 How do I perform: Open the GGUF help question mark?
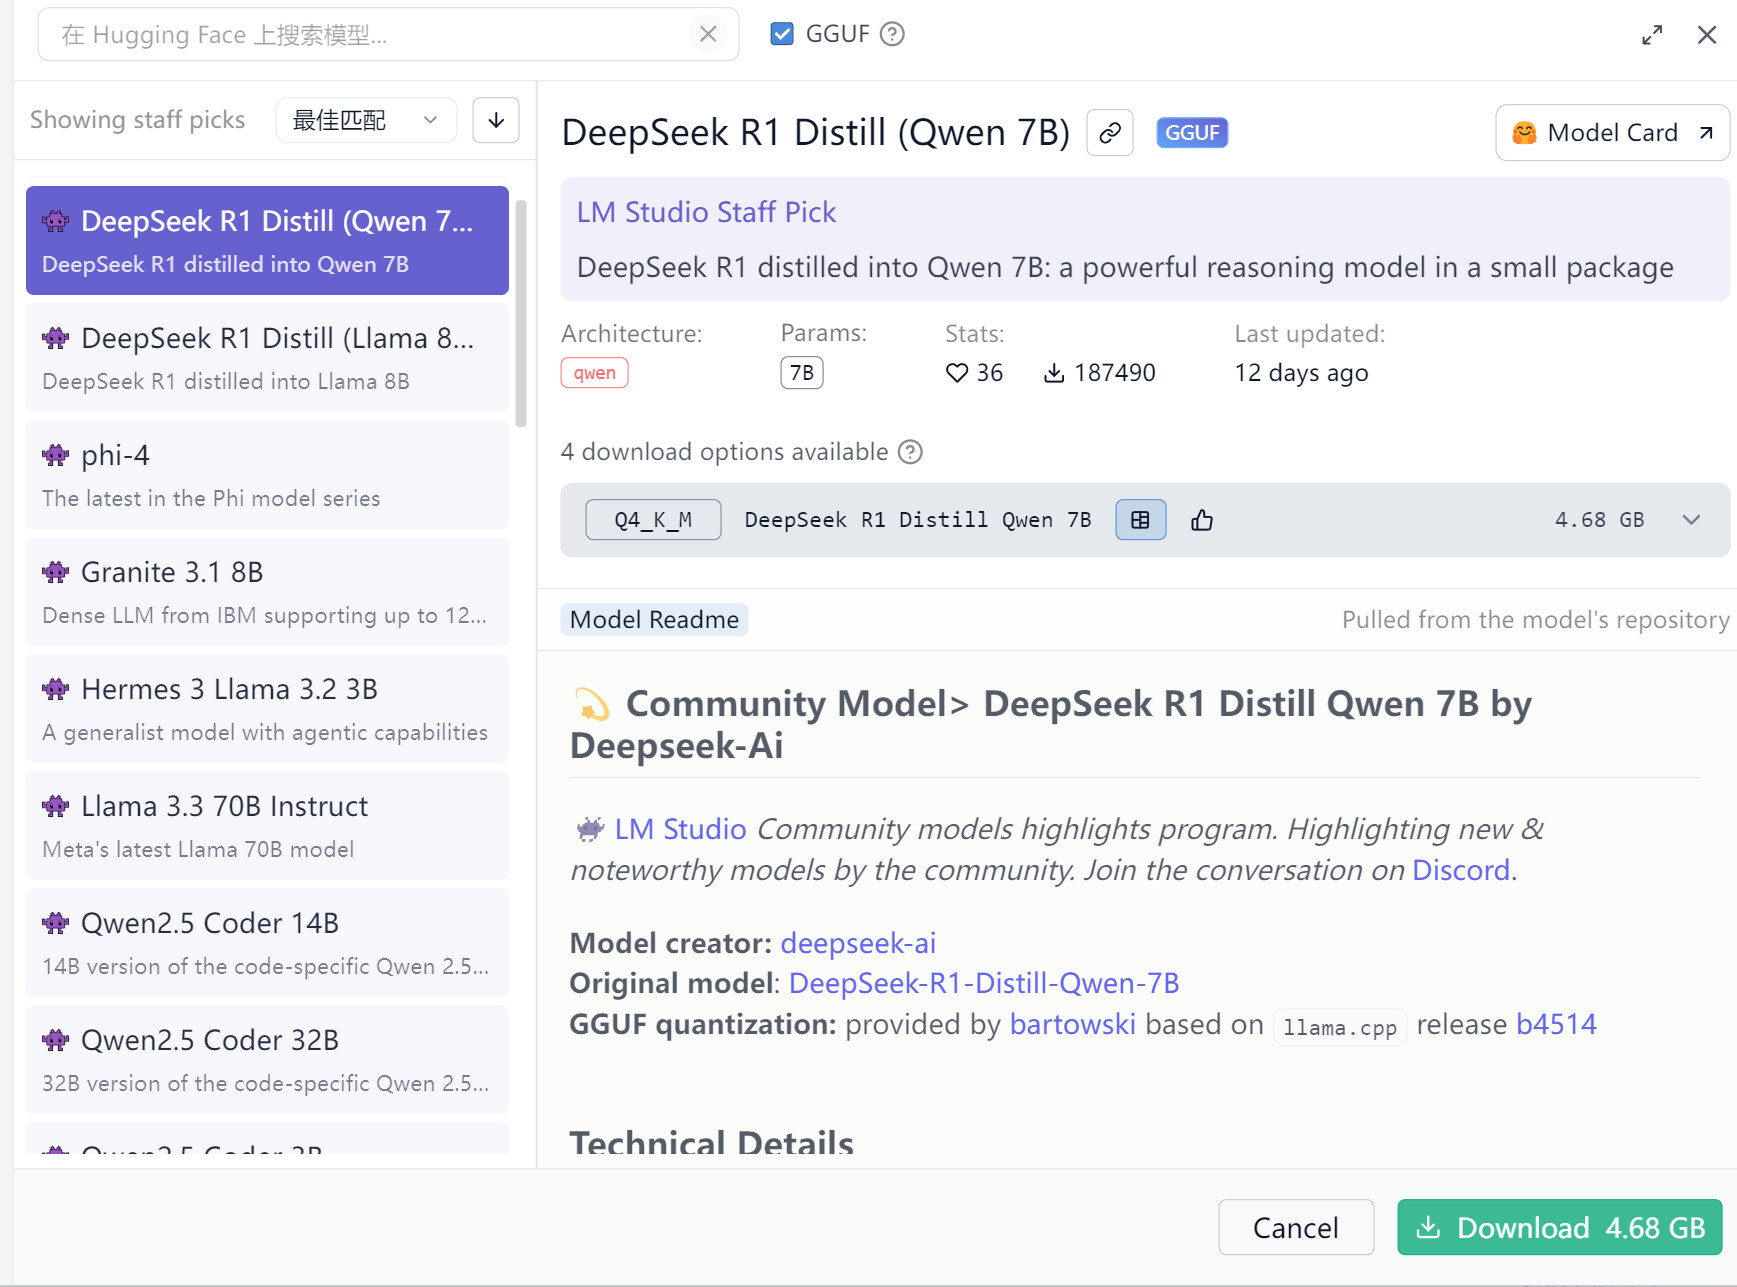[892, 34]
